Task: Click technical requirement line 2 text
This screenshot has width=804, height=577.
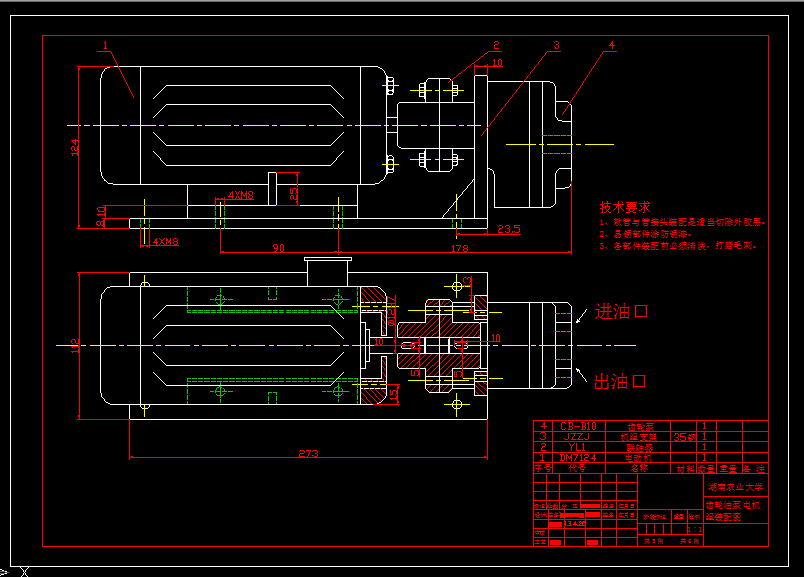Action: point(645,234)
